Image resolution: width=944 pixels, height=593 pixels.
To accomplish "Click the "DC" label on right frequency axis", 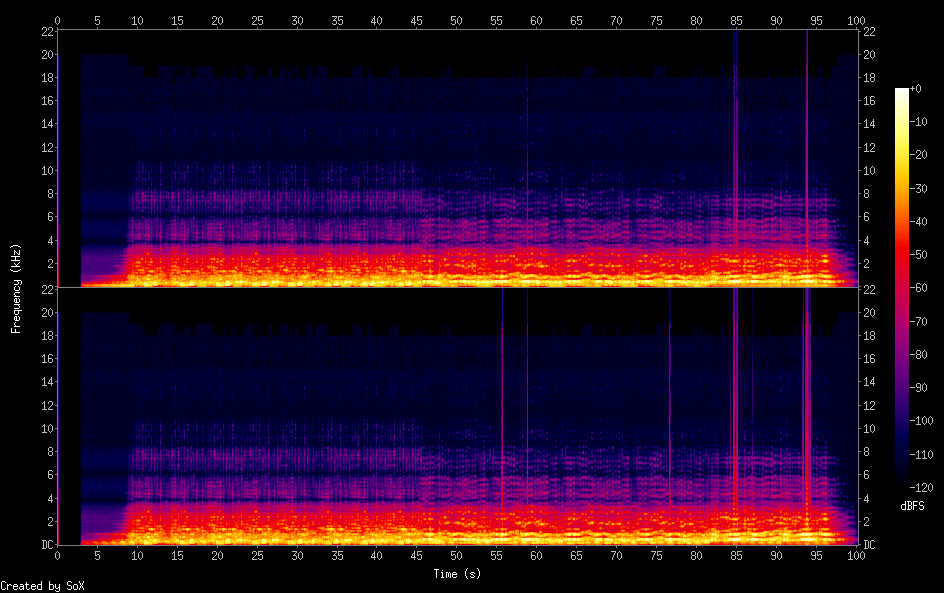I will click(869, 545).
